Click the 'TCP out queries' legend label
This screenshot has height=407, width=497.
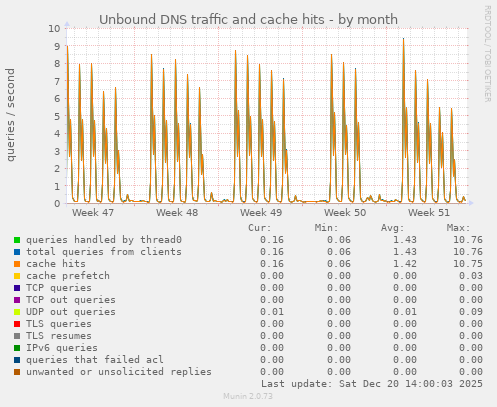[x=71, y=300]
